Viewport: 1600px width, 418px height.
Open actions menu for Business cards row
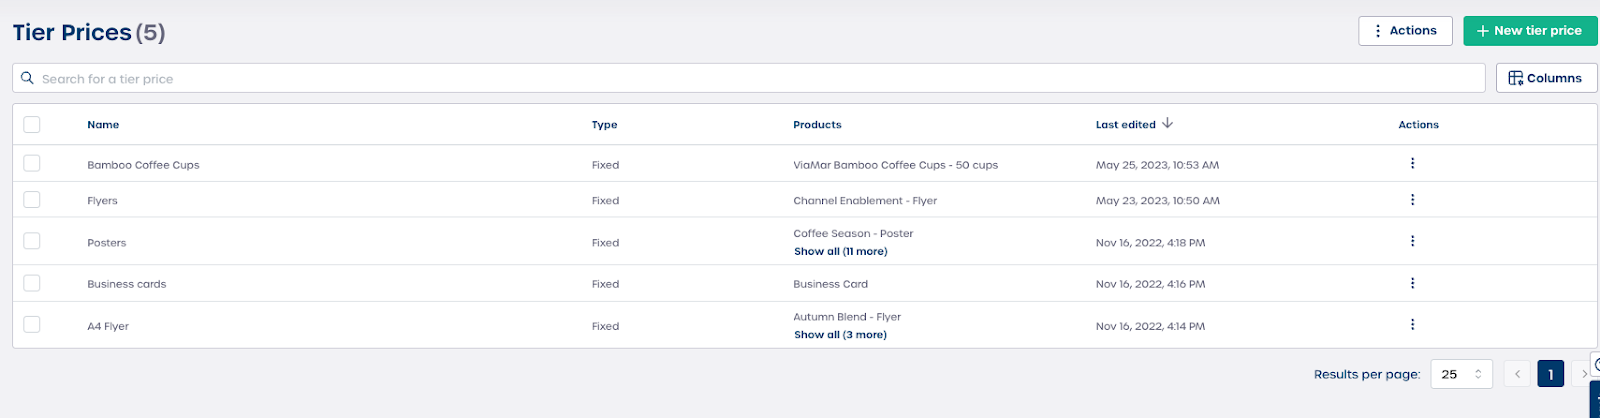tap(1412, 284)
